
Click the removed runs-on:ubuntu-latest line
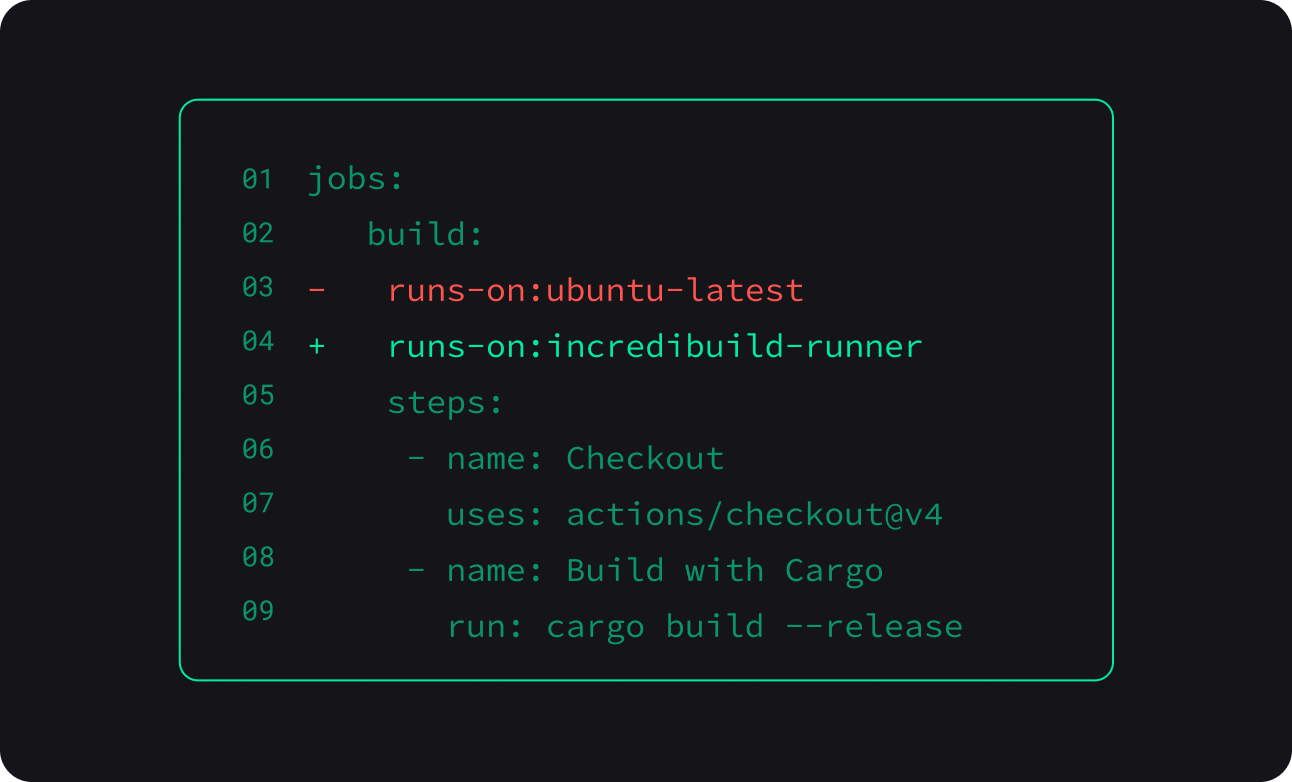point(595,291)
